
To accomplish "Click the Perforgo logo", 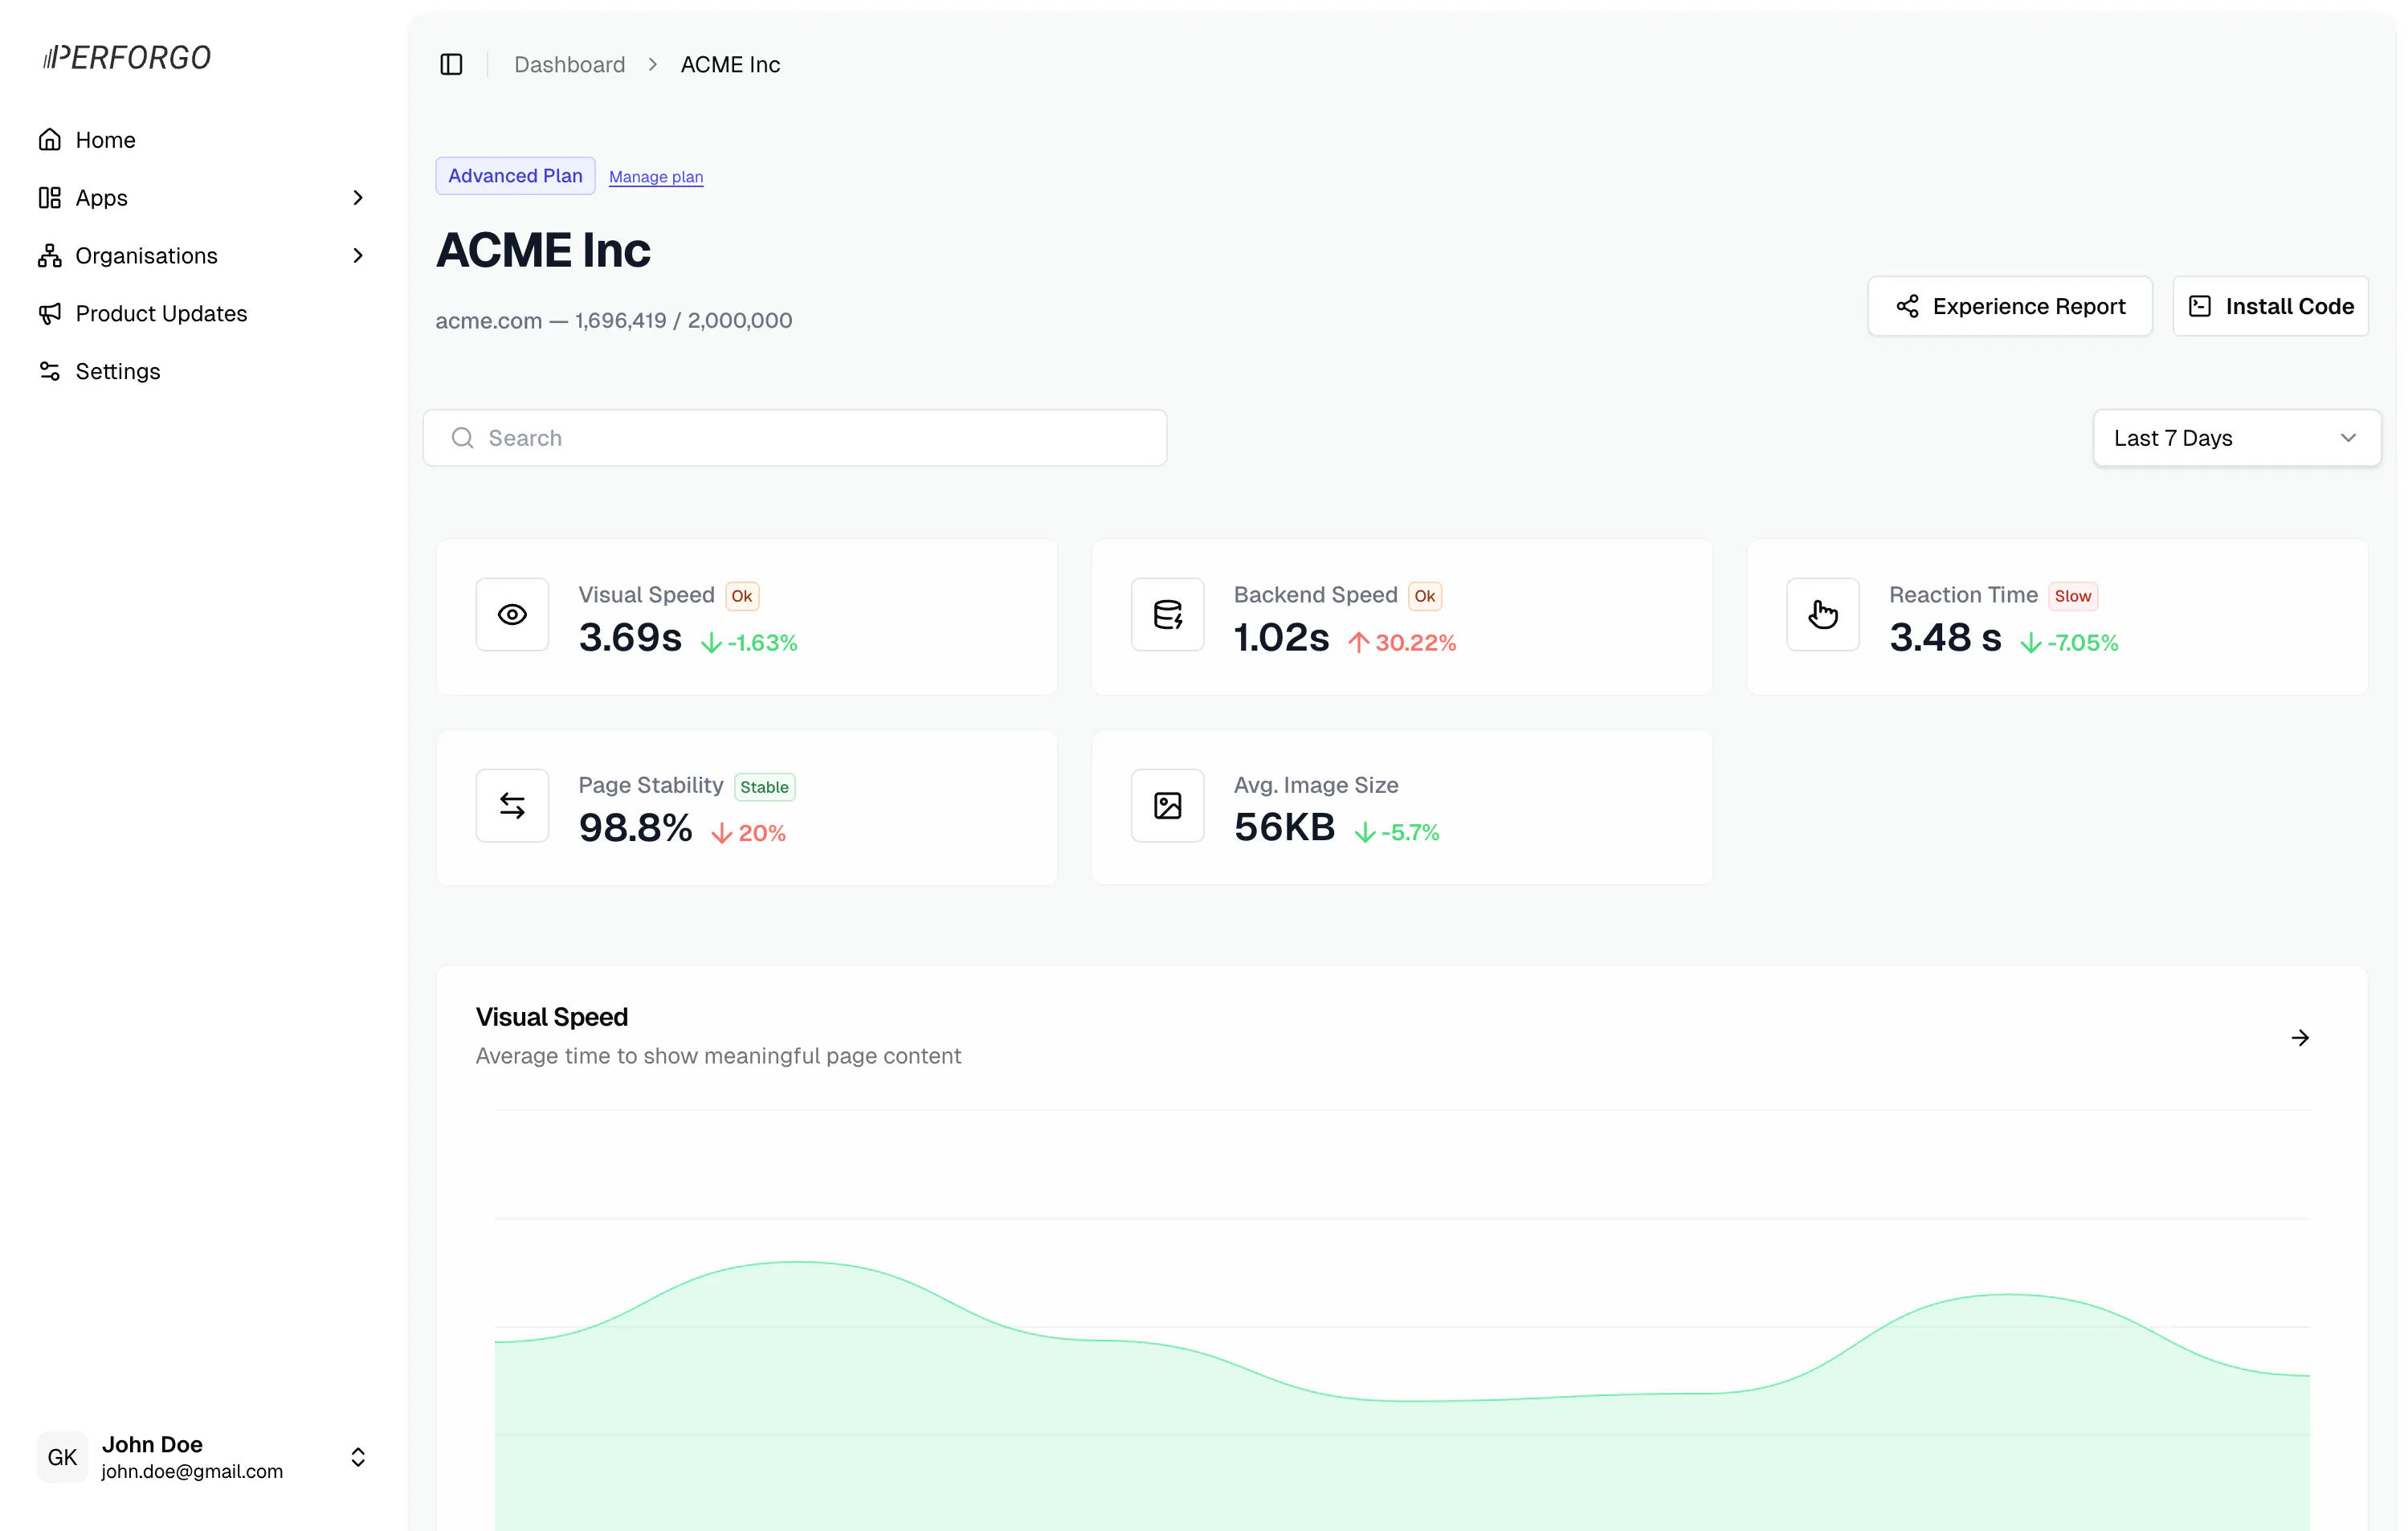I will pyautogui.click(x=125, y=56).
